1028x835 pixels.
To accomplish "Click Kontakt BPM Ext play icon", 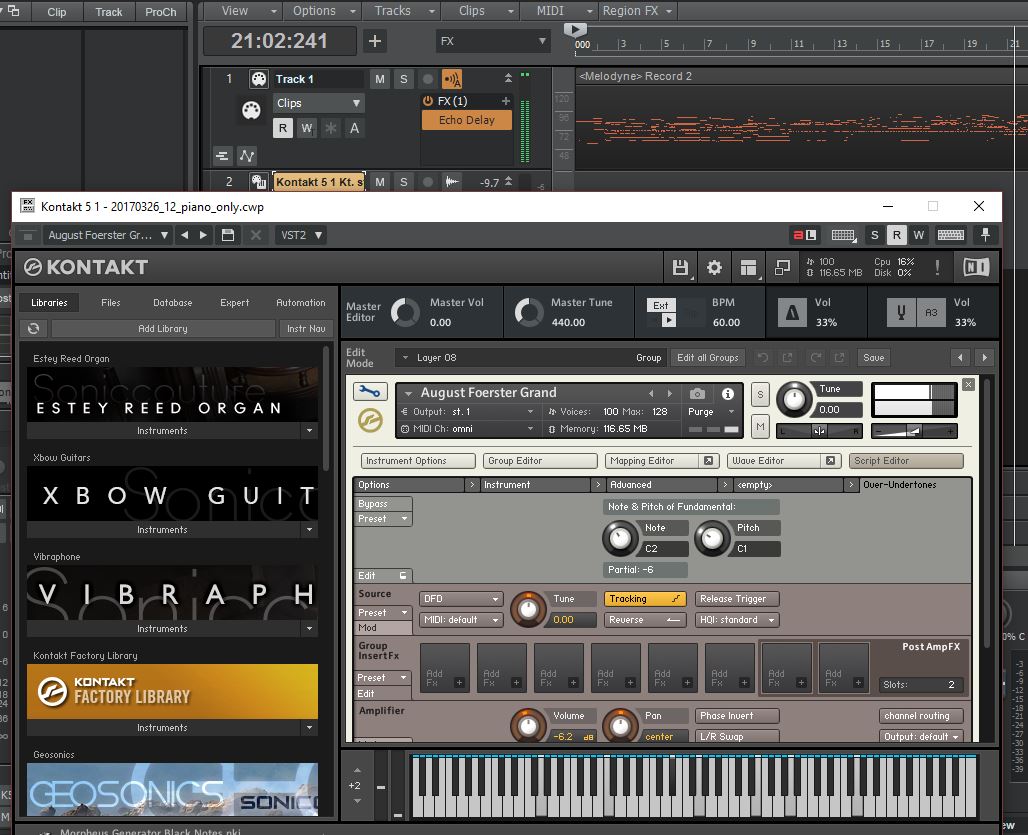I will (x=668, y=320).
